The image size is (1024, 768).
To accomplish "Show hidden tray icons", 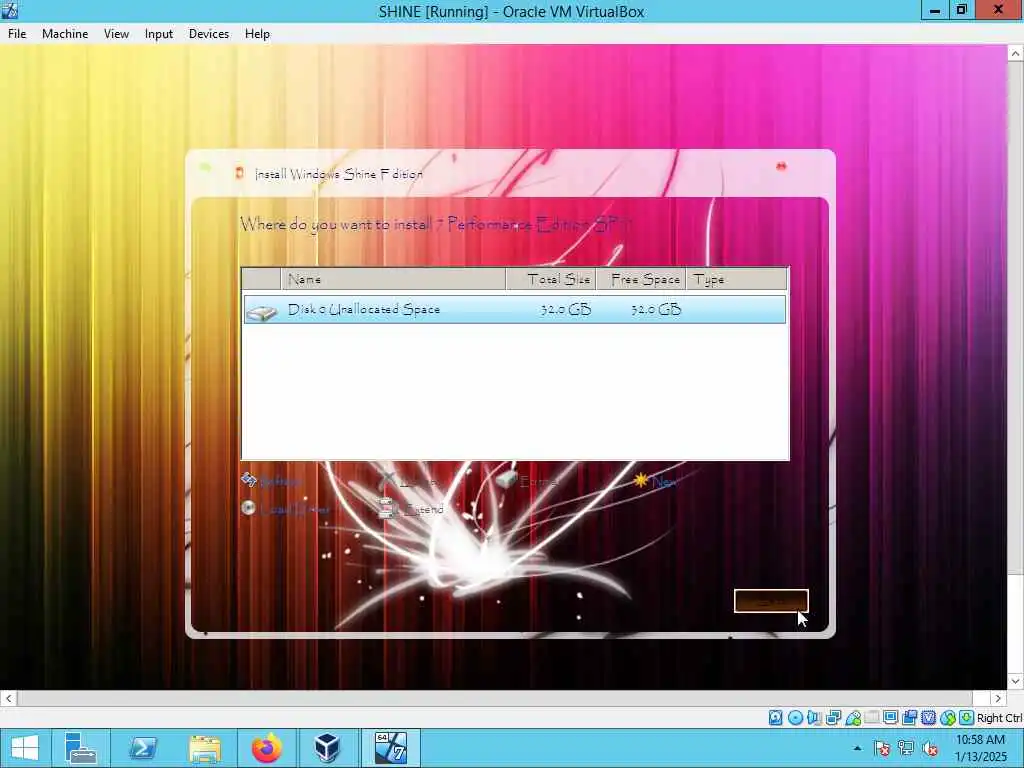I will [857, 748].
